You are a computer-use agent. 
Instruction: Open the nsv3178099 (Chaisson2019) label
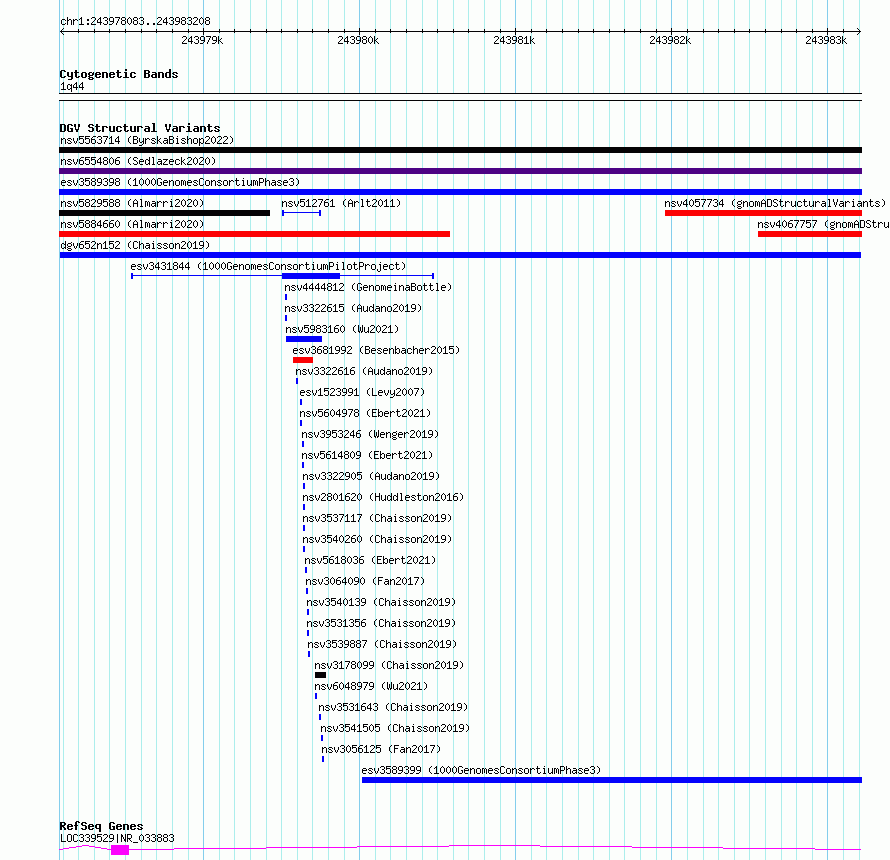coord(389,665)
